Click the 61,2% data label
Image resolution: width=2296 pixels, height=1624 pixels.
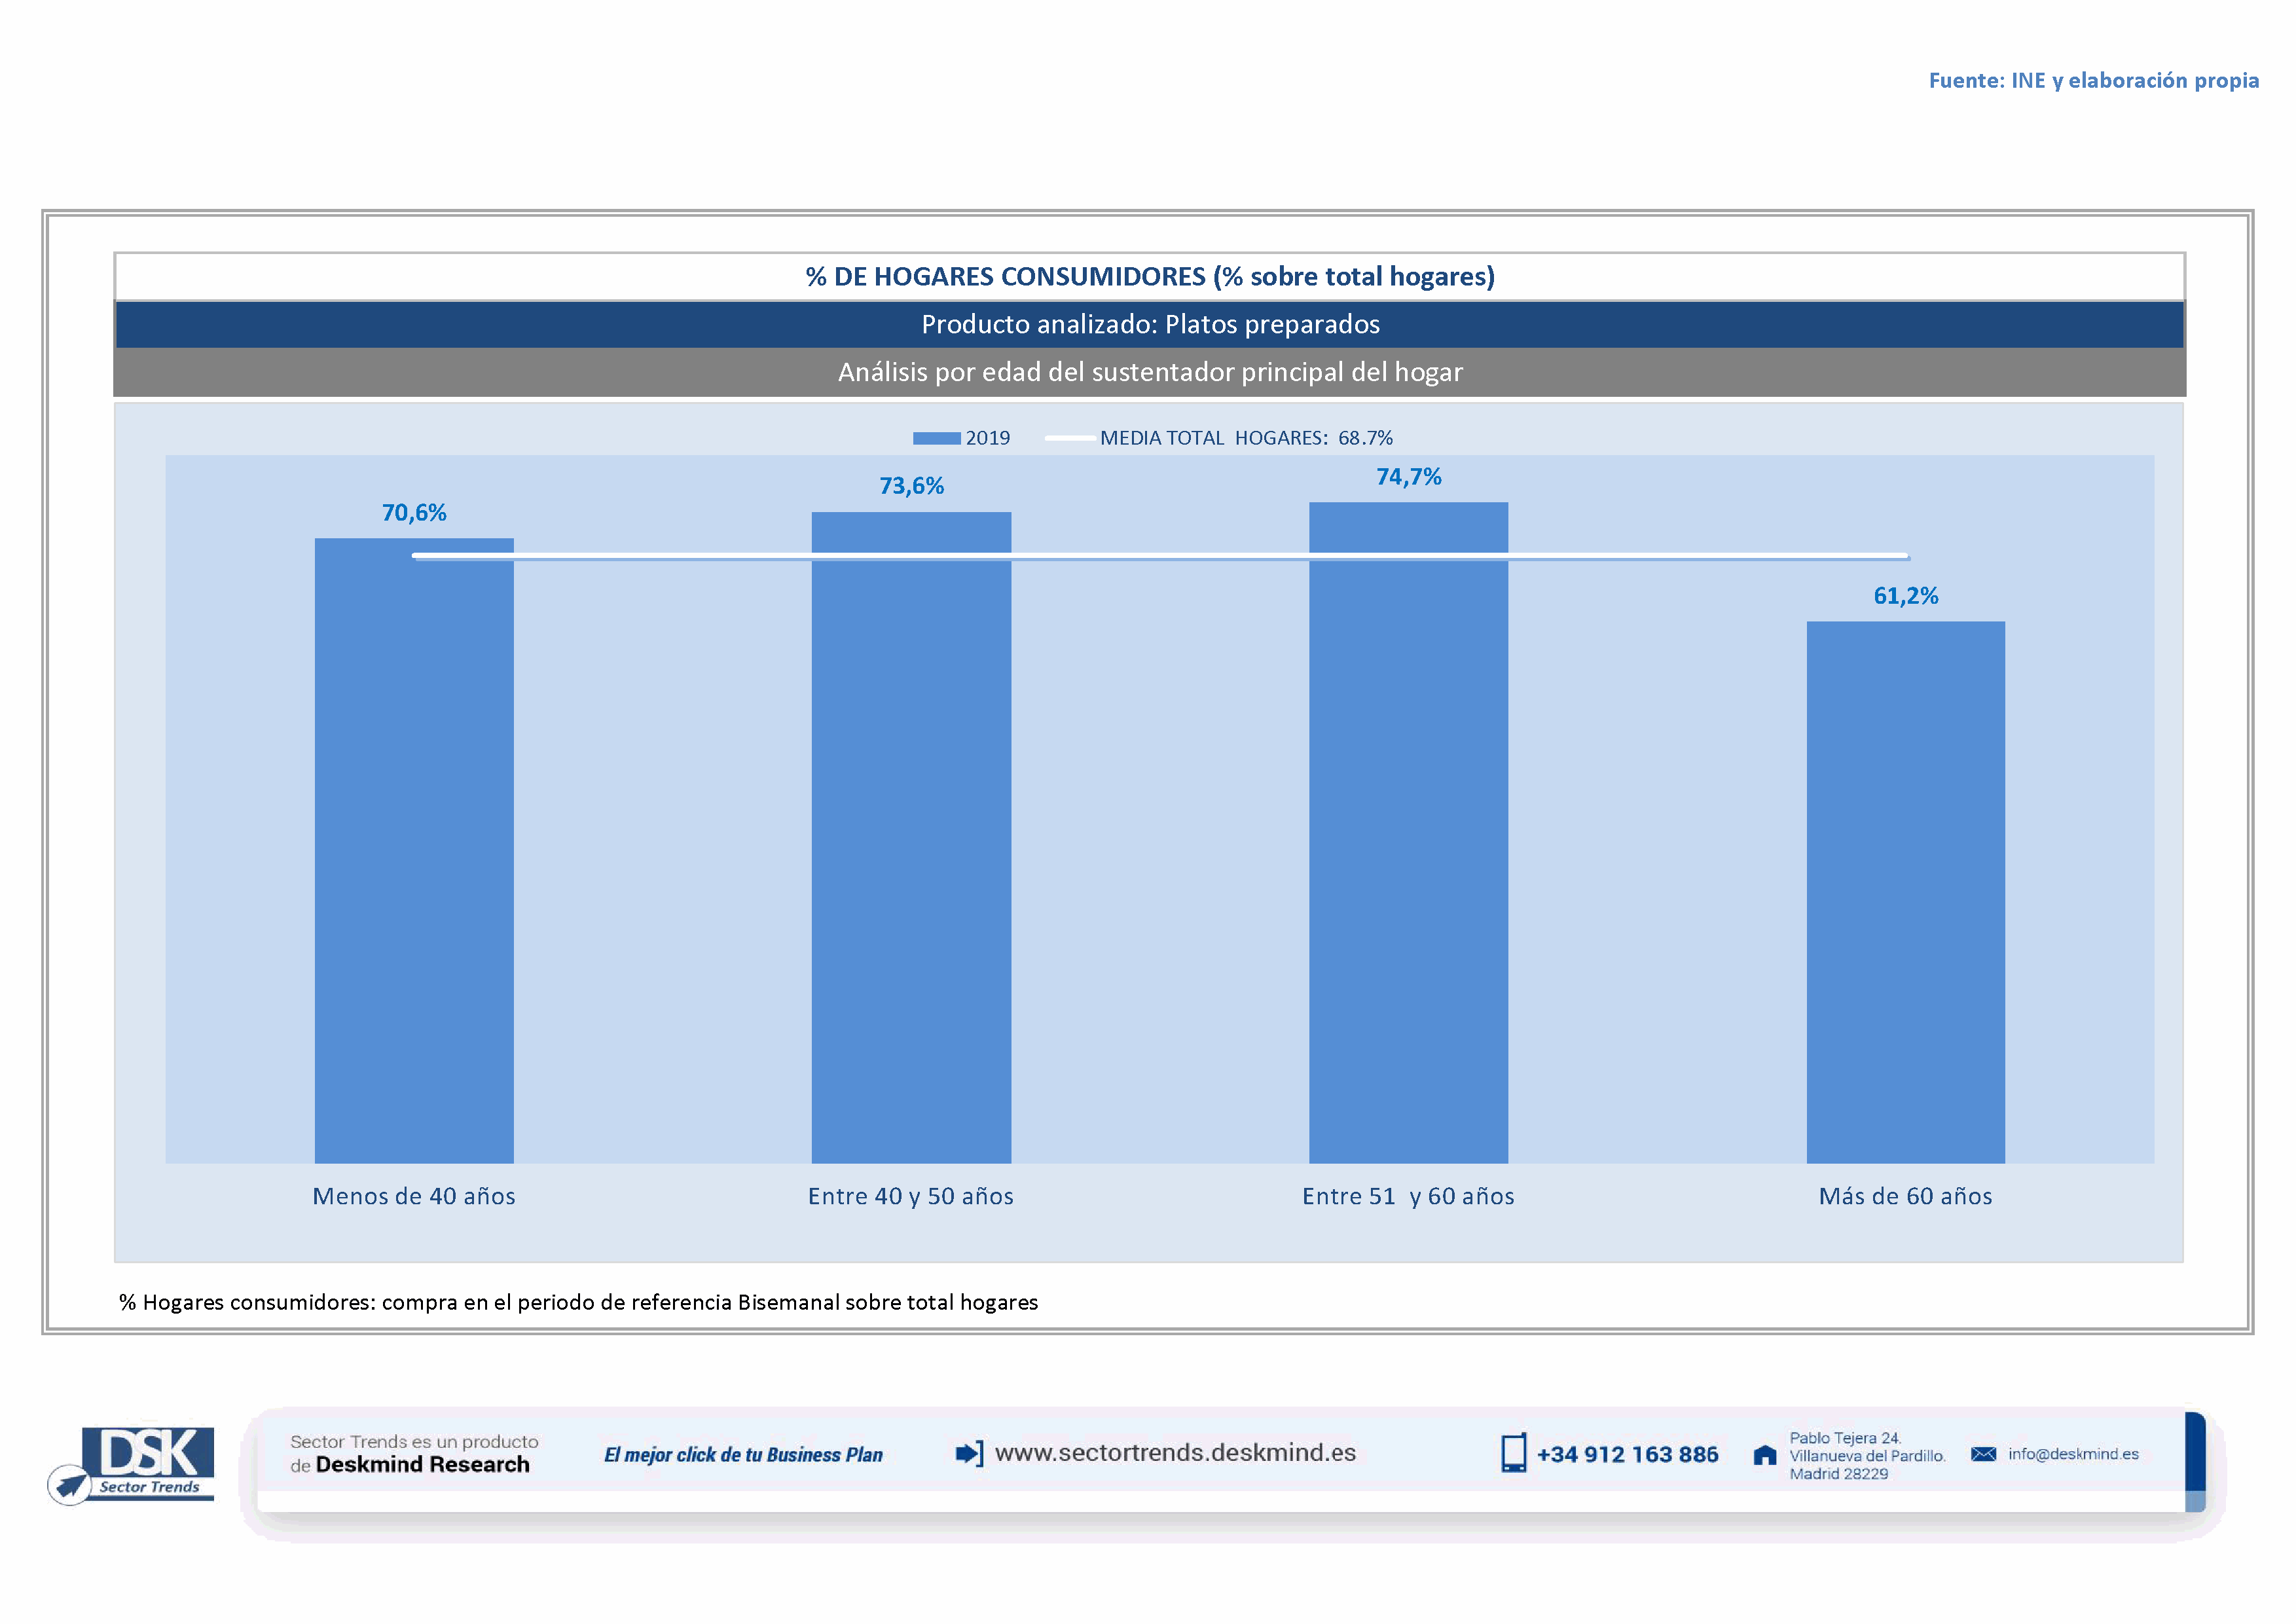click(1905, 596)
